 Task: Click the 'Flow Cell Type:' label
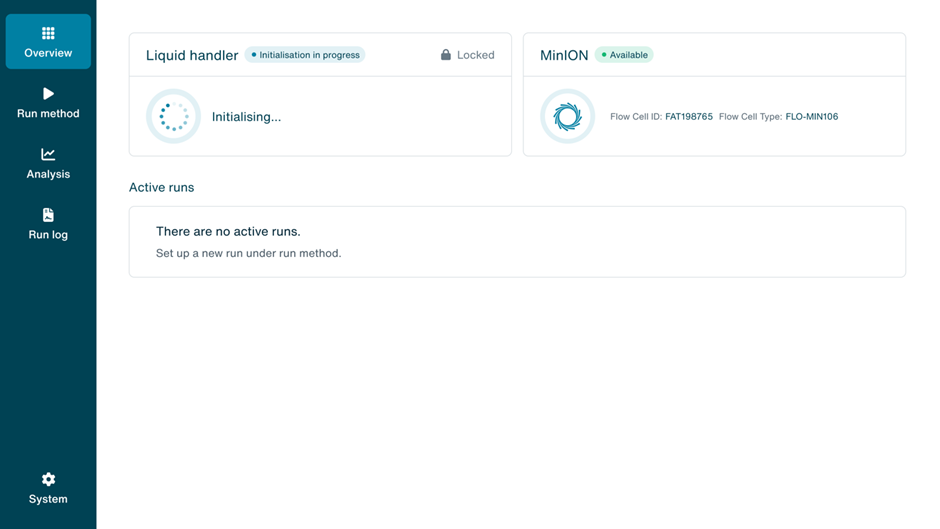point(751,116)
